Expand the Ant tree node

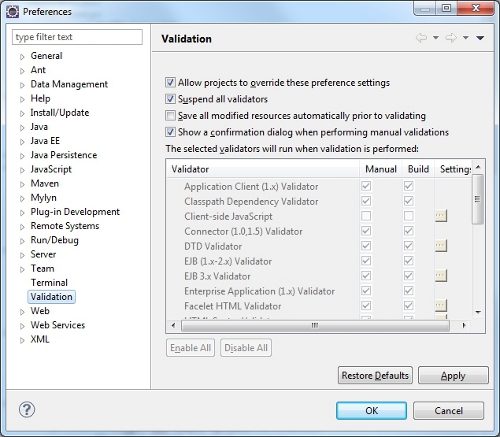point(22,71)
